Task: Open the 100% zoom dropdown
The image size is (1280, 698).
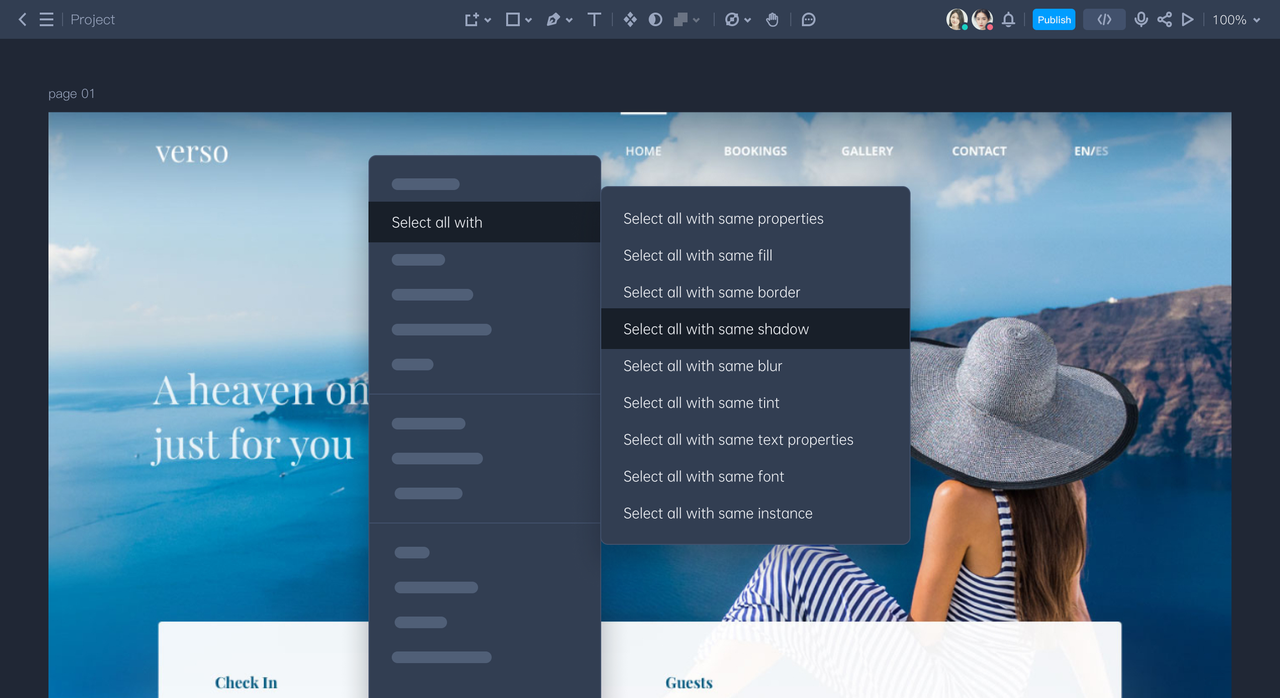Action: tap(1237, 19)
